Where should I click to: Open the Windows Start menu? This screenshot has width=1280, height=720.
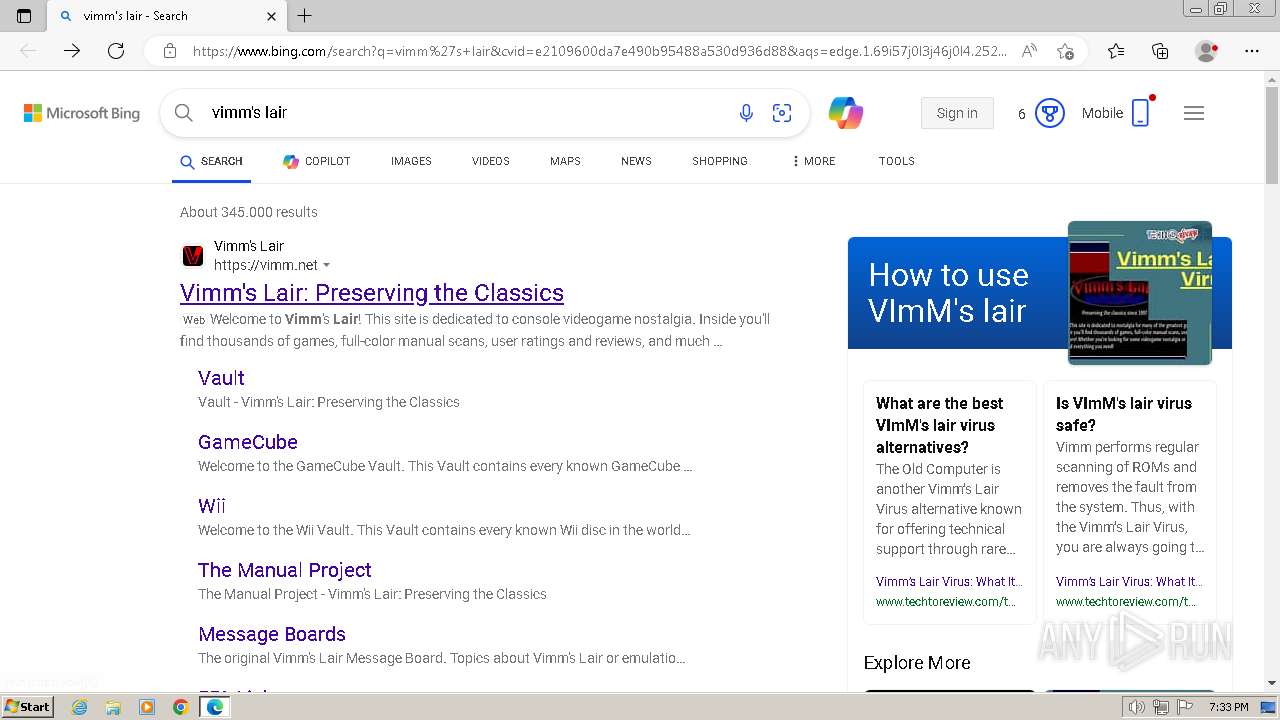point(28,707)
